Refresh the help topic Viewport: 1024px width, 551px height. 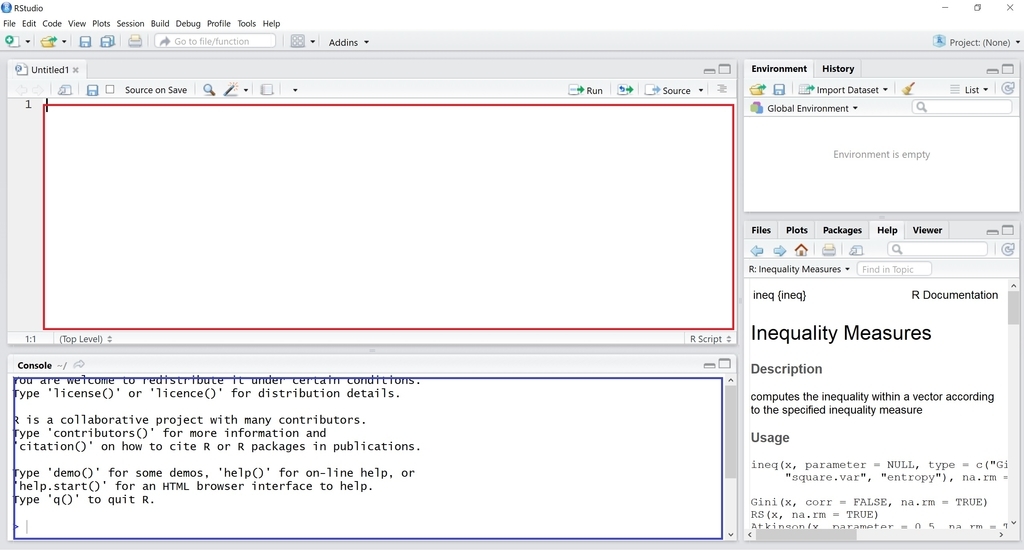click(1008, 249)
